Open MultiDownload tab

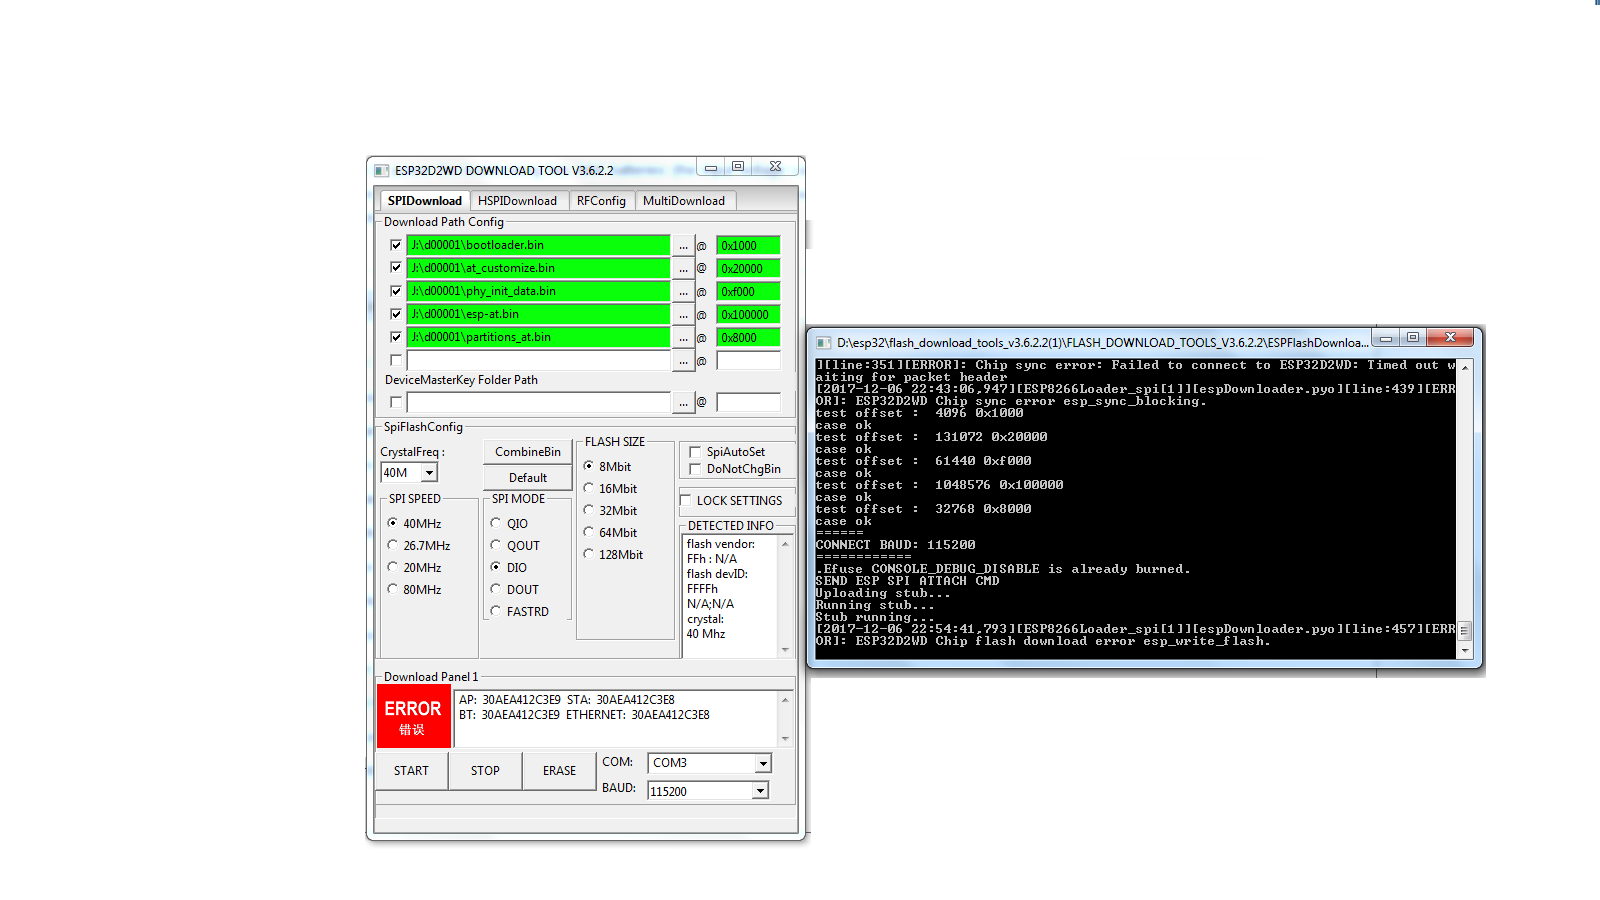click(x=684, y=201)
